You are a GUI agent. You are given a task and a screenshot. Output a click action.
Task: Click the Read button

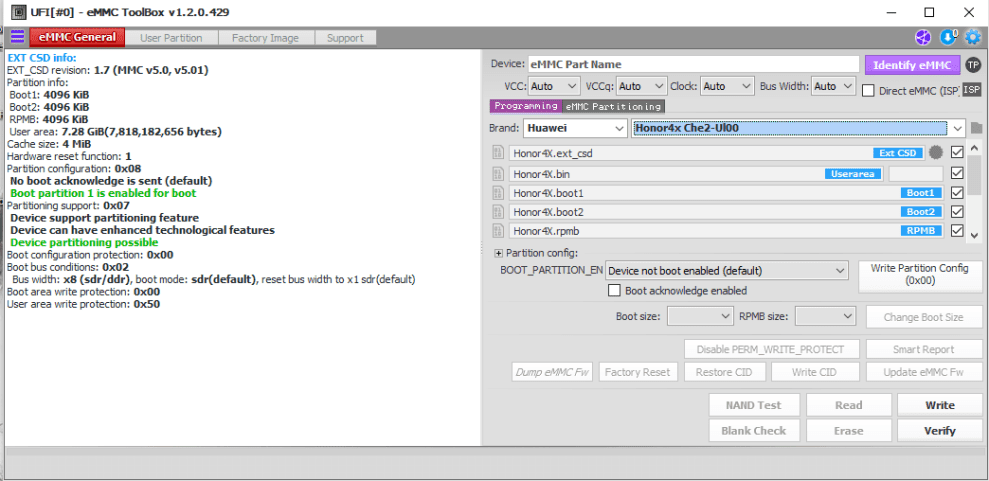click(848, 405)
